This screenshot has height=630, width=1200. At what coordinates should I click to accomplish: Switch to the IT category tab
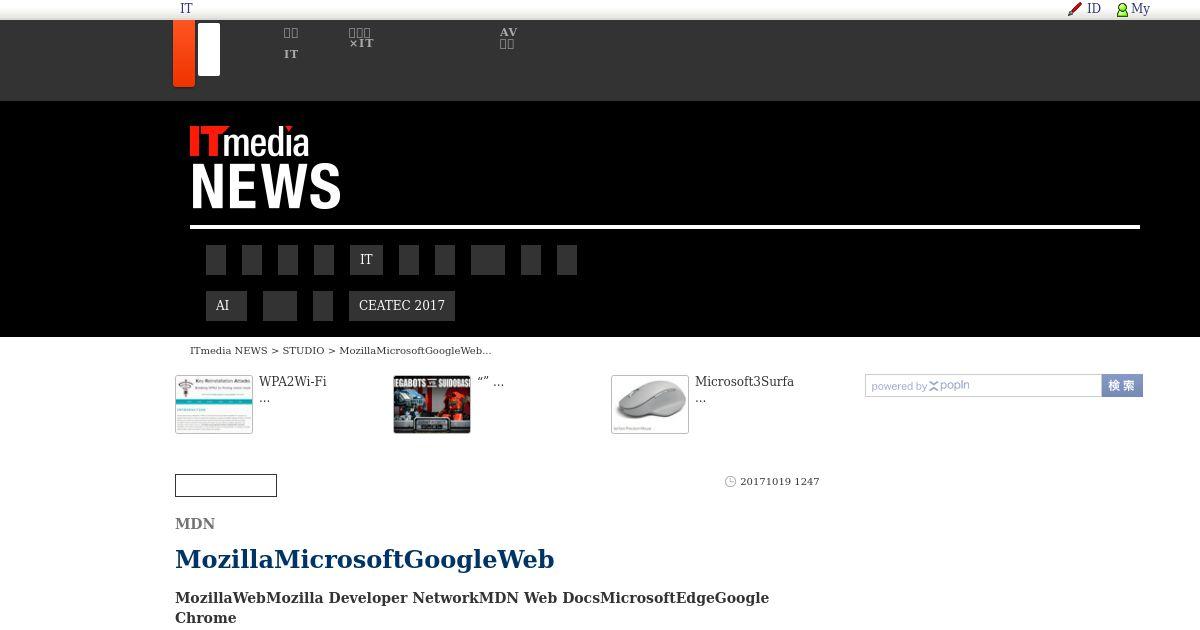[x=366, y=260]
